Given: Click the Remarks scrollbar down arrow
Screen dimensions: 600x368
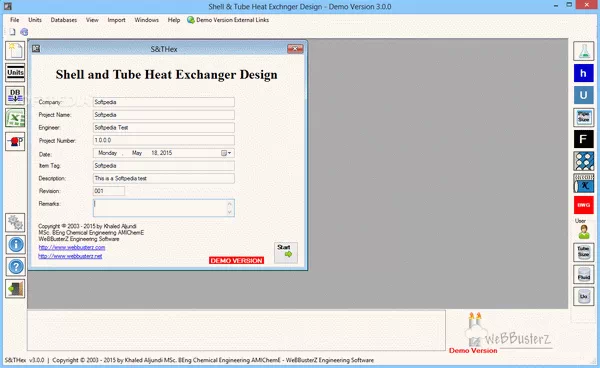Looking at the screenshot, I should click(230, 212).
